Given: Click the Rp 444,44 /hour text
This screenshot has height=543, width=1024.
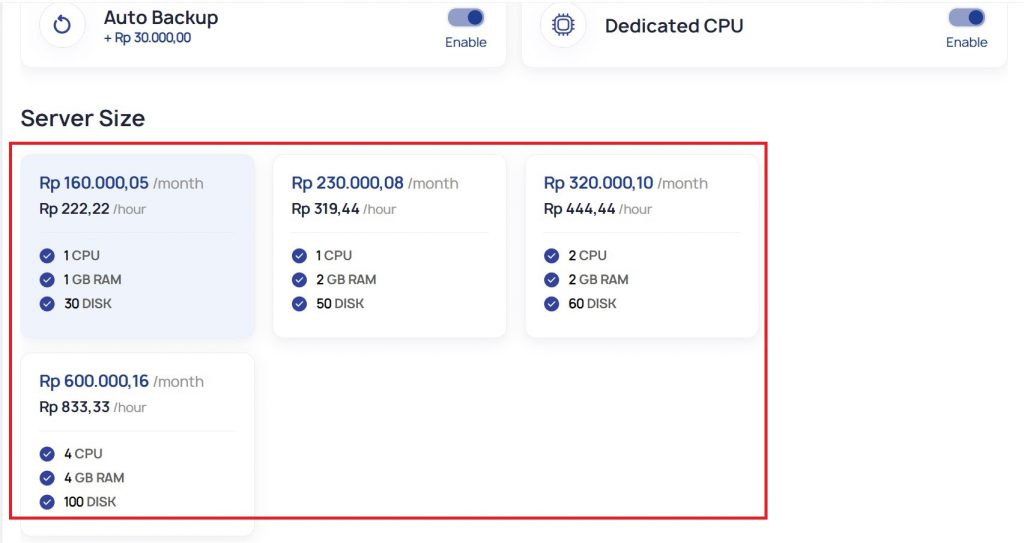Looking at the screenshot, I should pyautogui.click(x=598, y=209).
